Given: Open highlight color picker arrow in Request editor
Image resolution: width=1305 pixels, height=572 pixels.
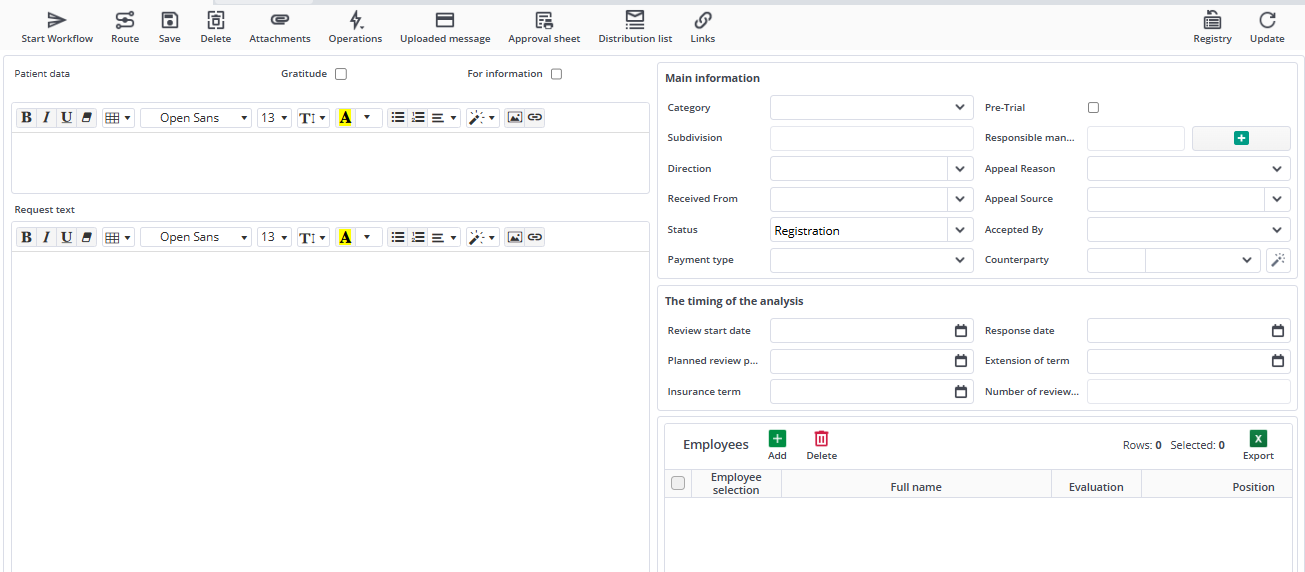Looking at the screenshot, I should pyautogui.click(x=367, y=237).
